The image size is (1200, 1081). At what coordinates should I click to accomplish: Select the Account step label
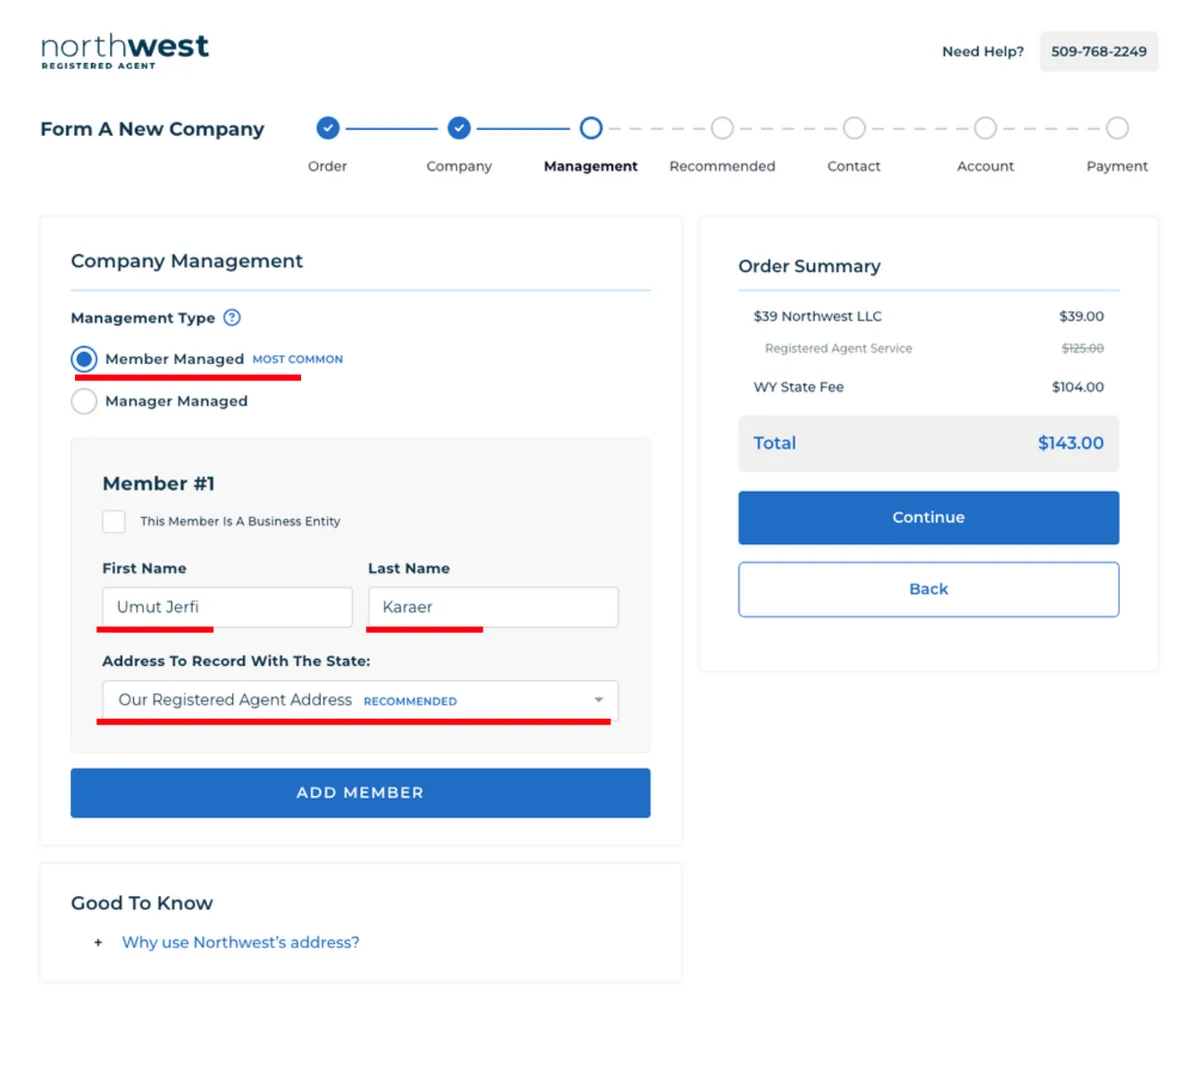[x=985, y=166]
